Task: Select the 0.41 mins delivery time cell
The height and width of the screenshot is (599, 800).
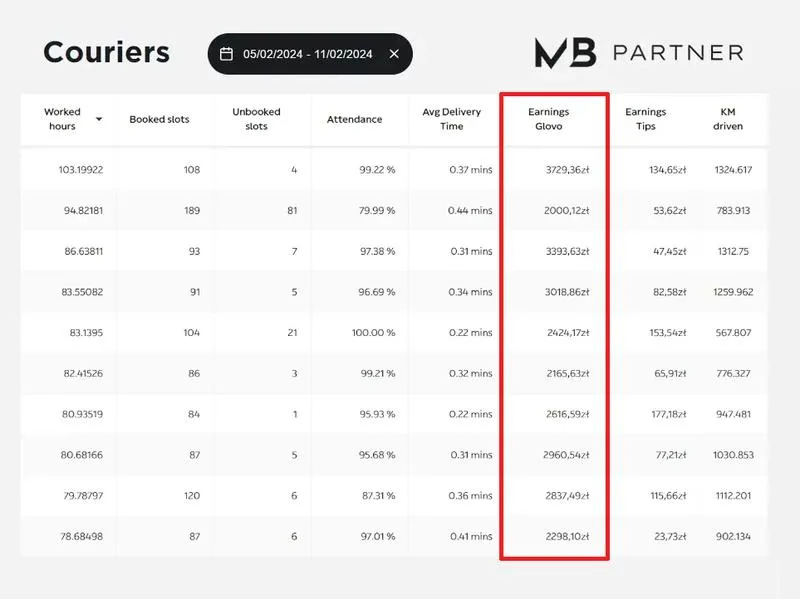Action: 469,538
